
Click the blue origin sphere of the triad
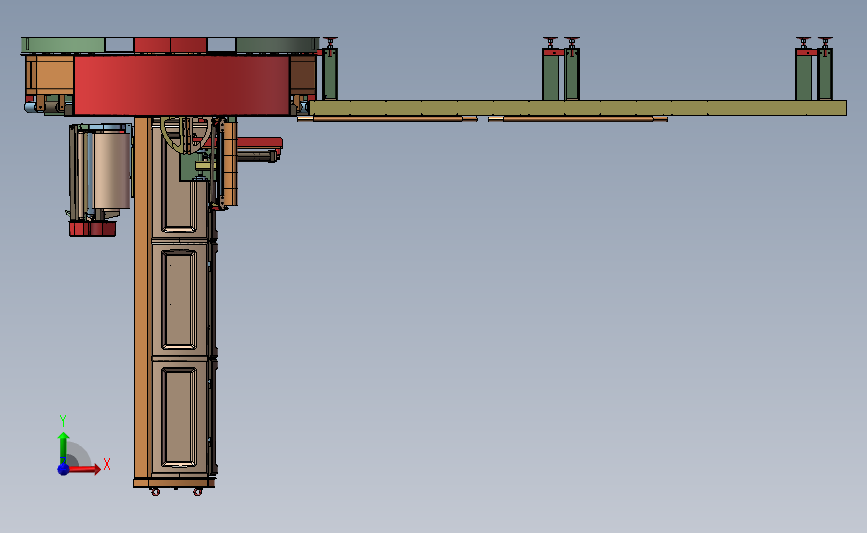tap(63, 469)
